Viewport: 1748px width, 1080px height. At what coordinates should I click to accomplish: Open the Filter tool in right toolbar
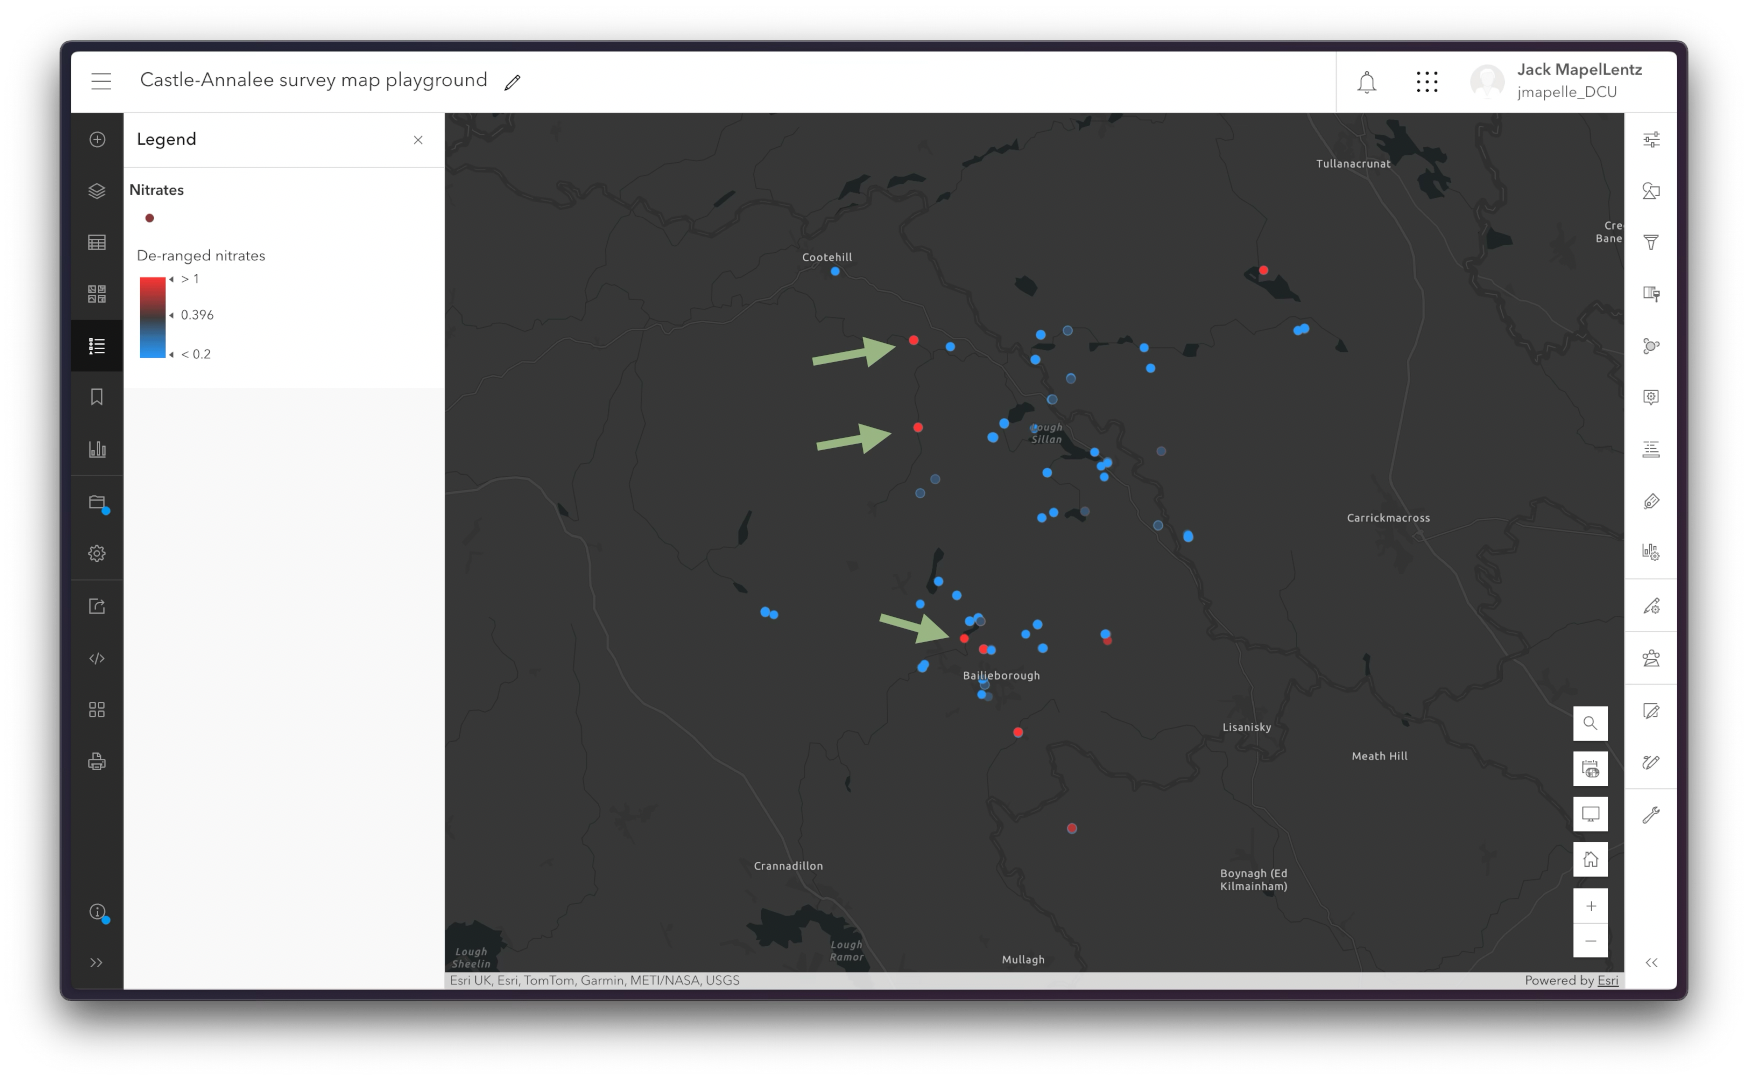pyautogui.click(x=1651, y=243)
